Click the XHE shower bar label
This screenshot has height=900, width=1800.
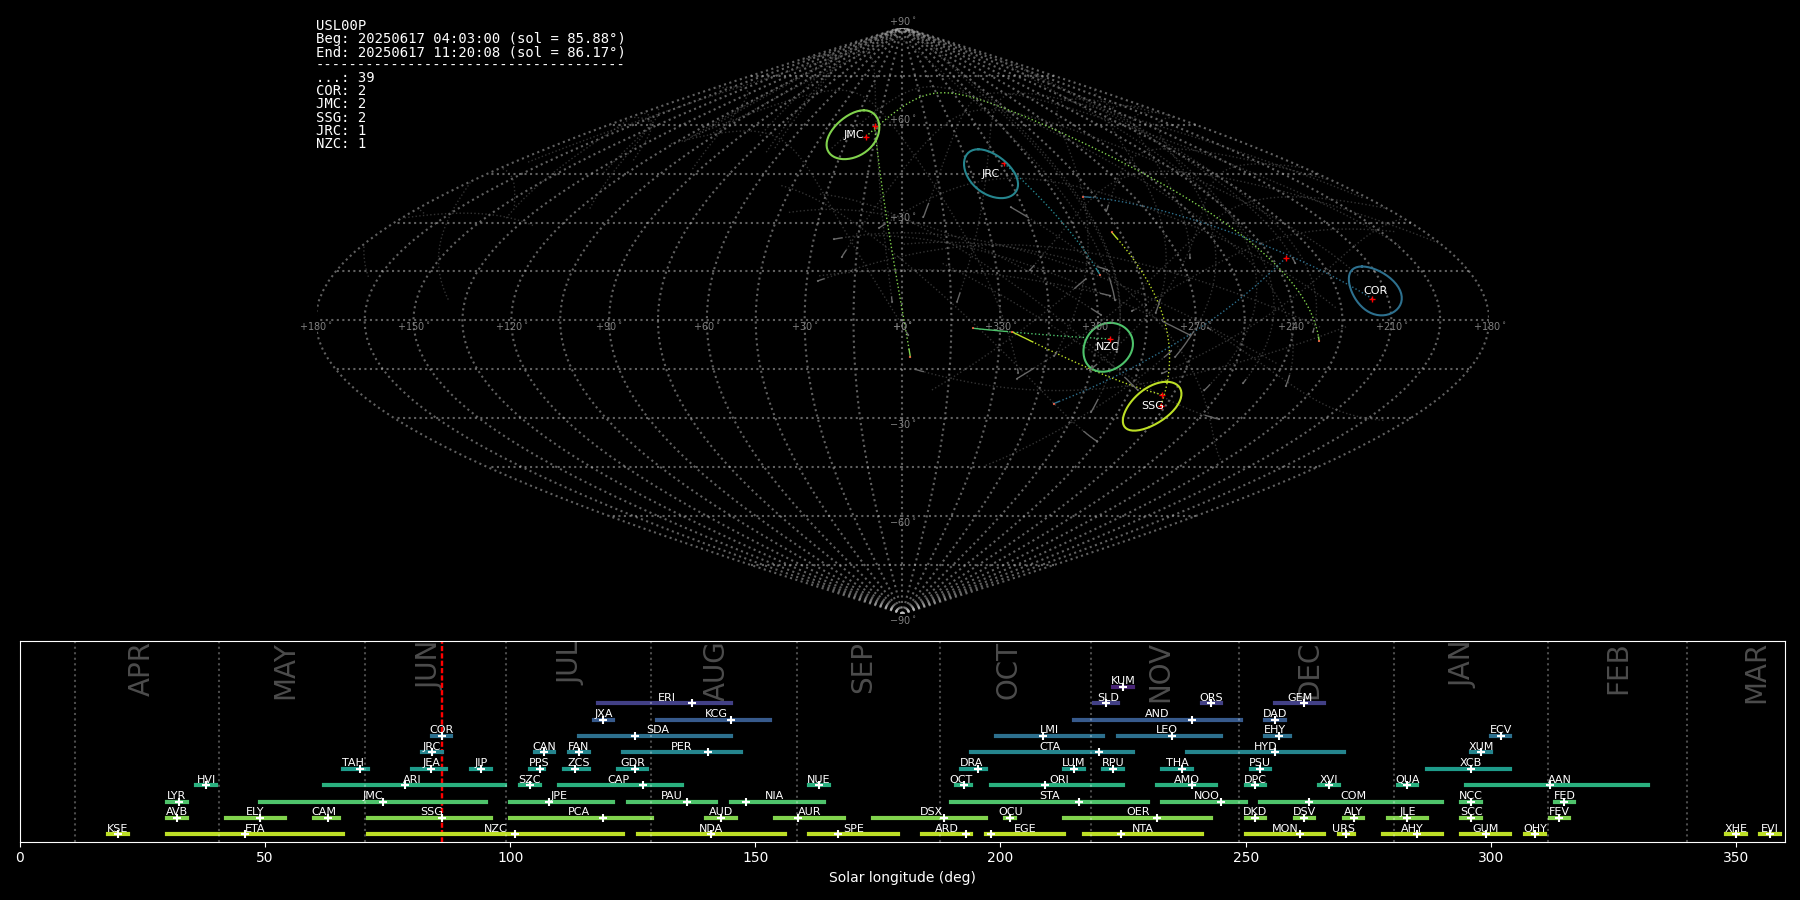pyautogui.click(x=1735, y=829)
